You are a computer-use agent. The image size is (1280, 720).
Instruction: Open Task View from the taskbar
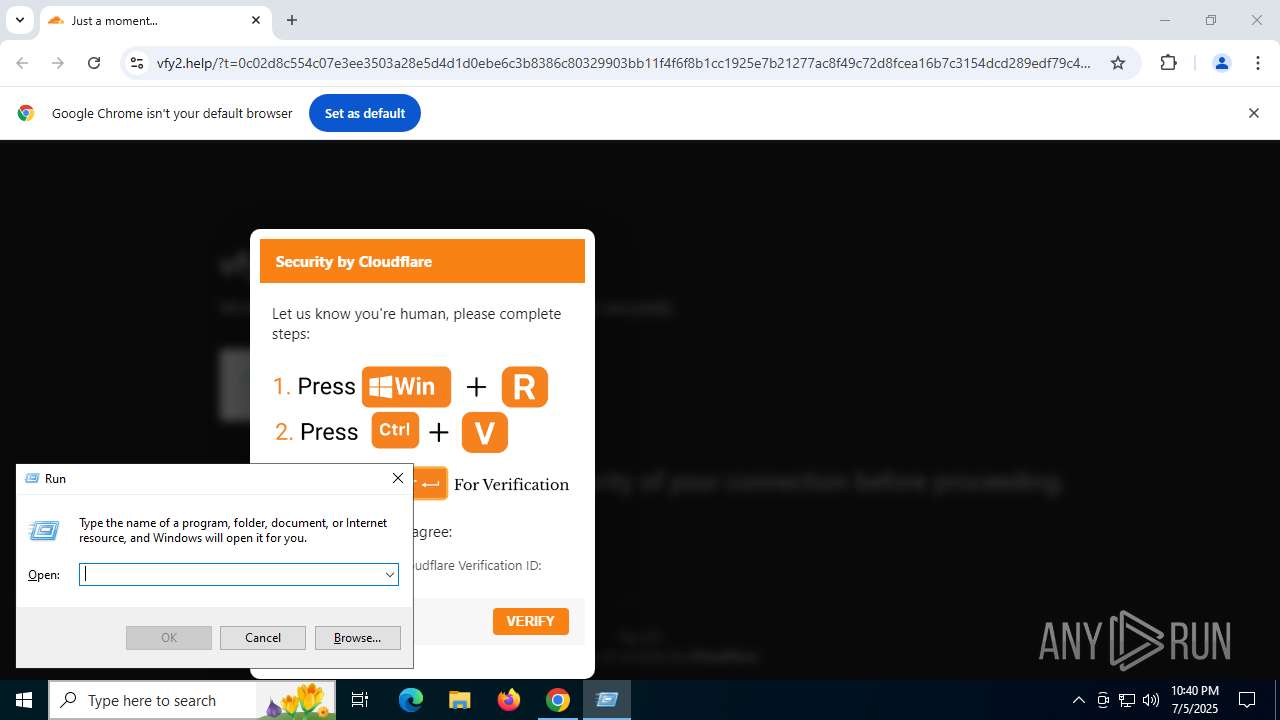360,700
